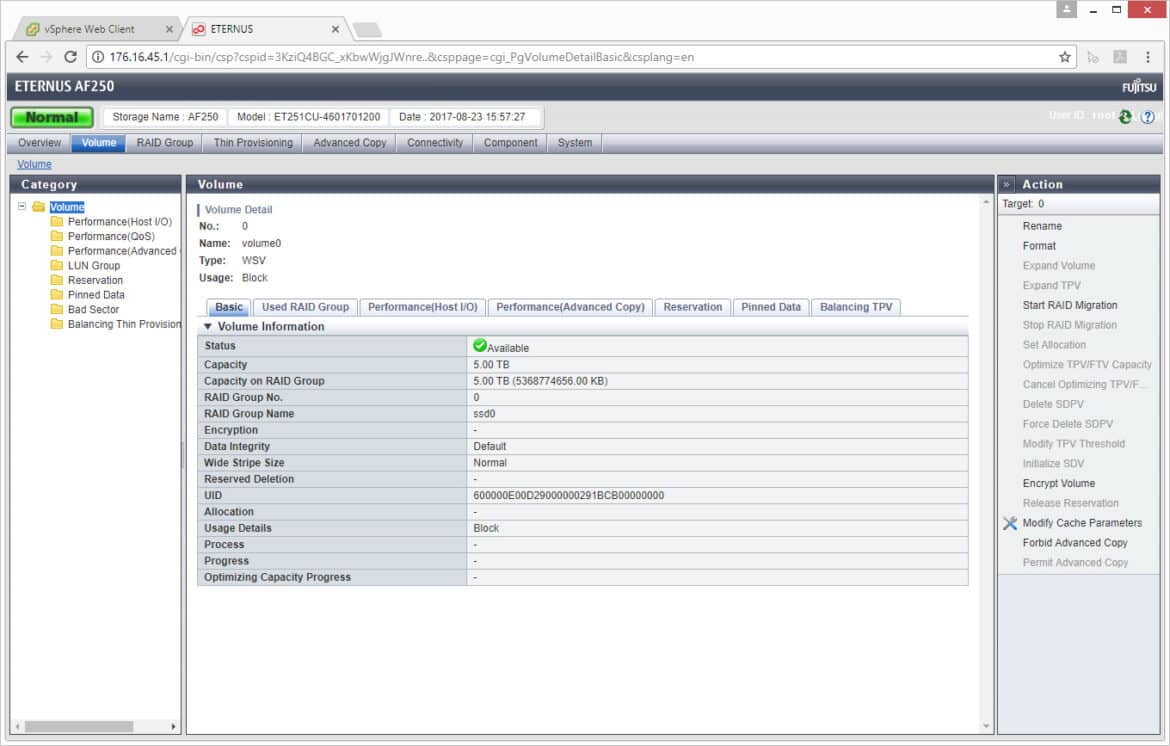The height and width of the screenshot is (746, 1170).
Task: Click the Rename action
Action: (x=1042, y=226)
